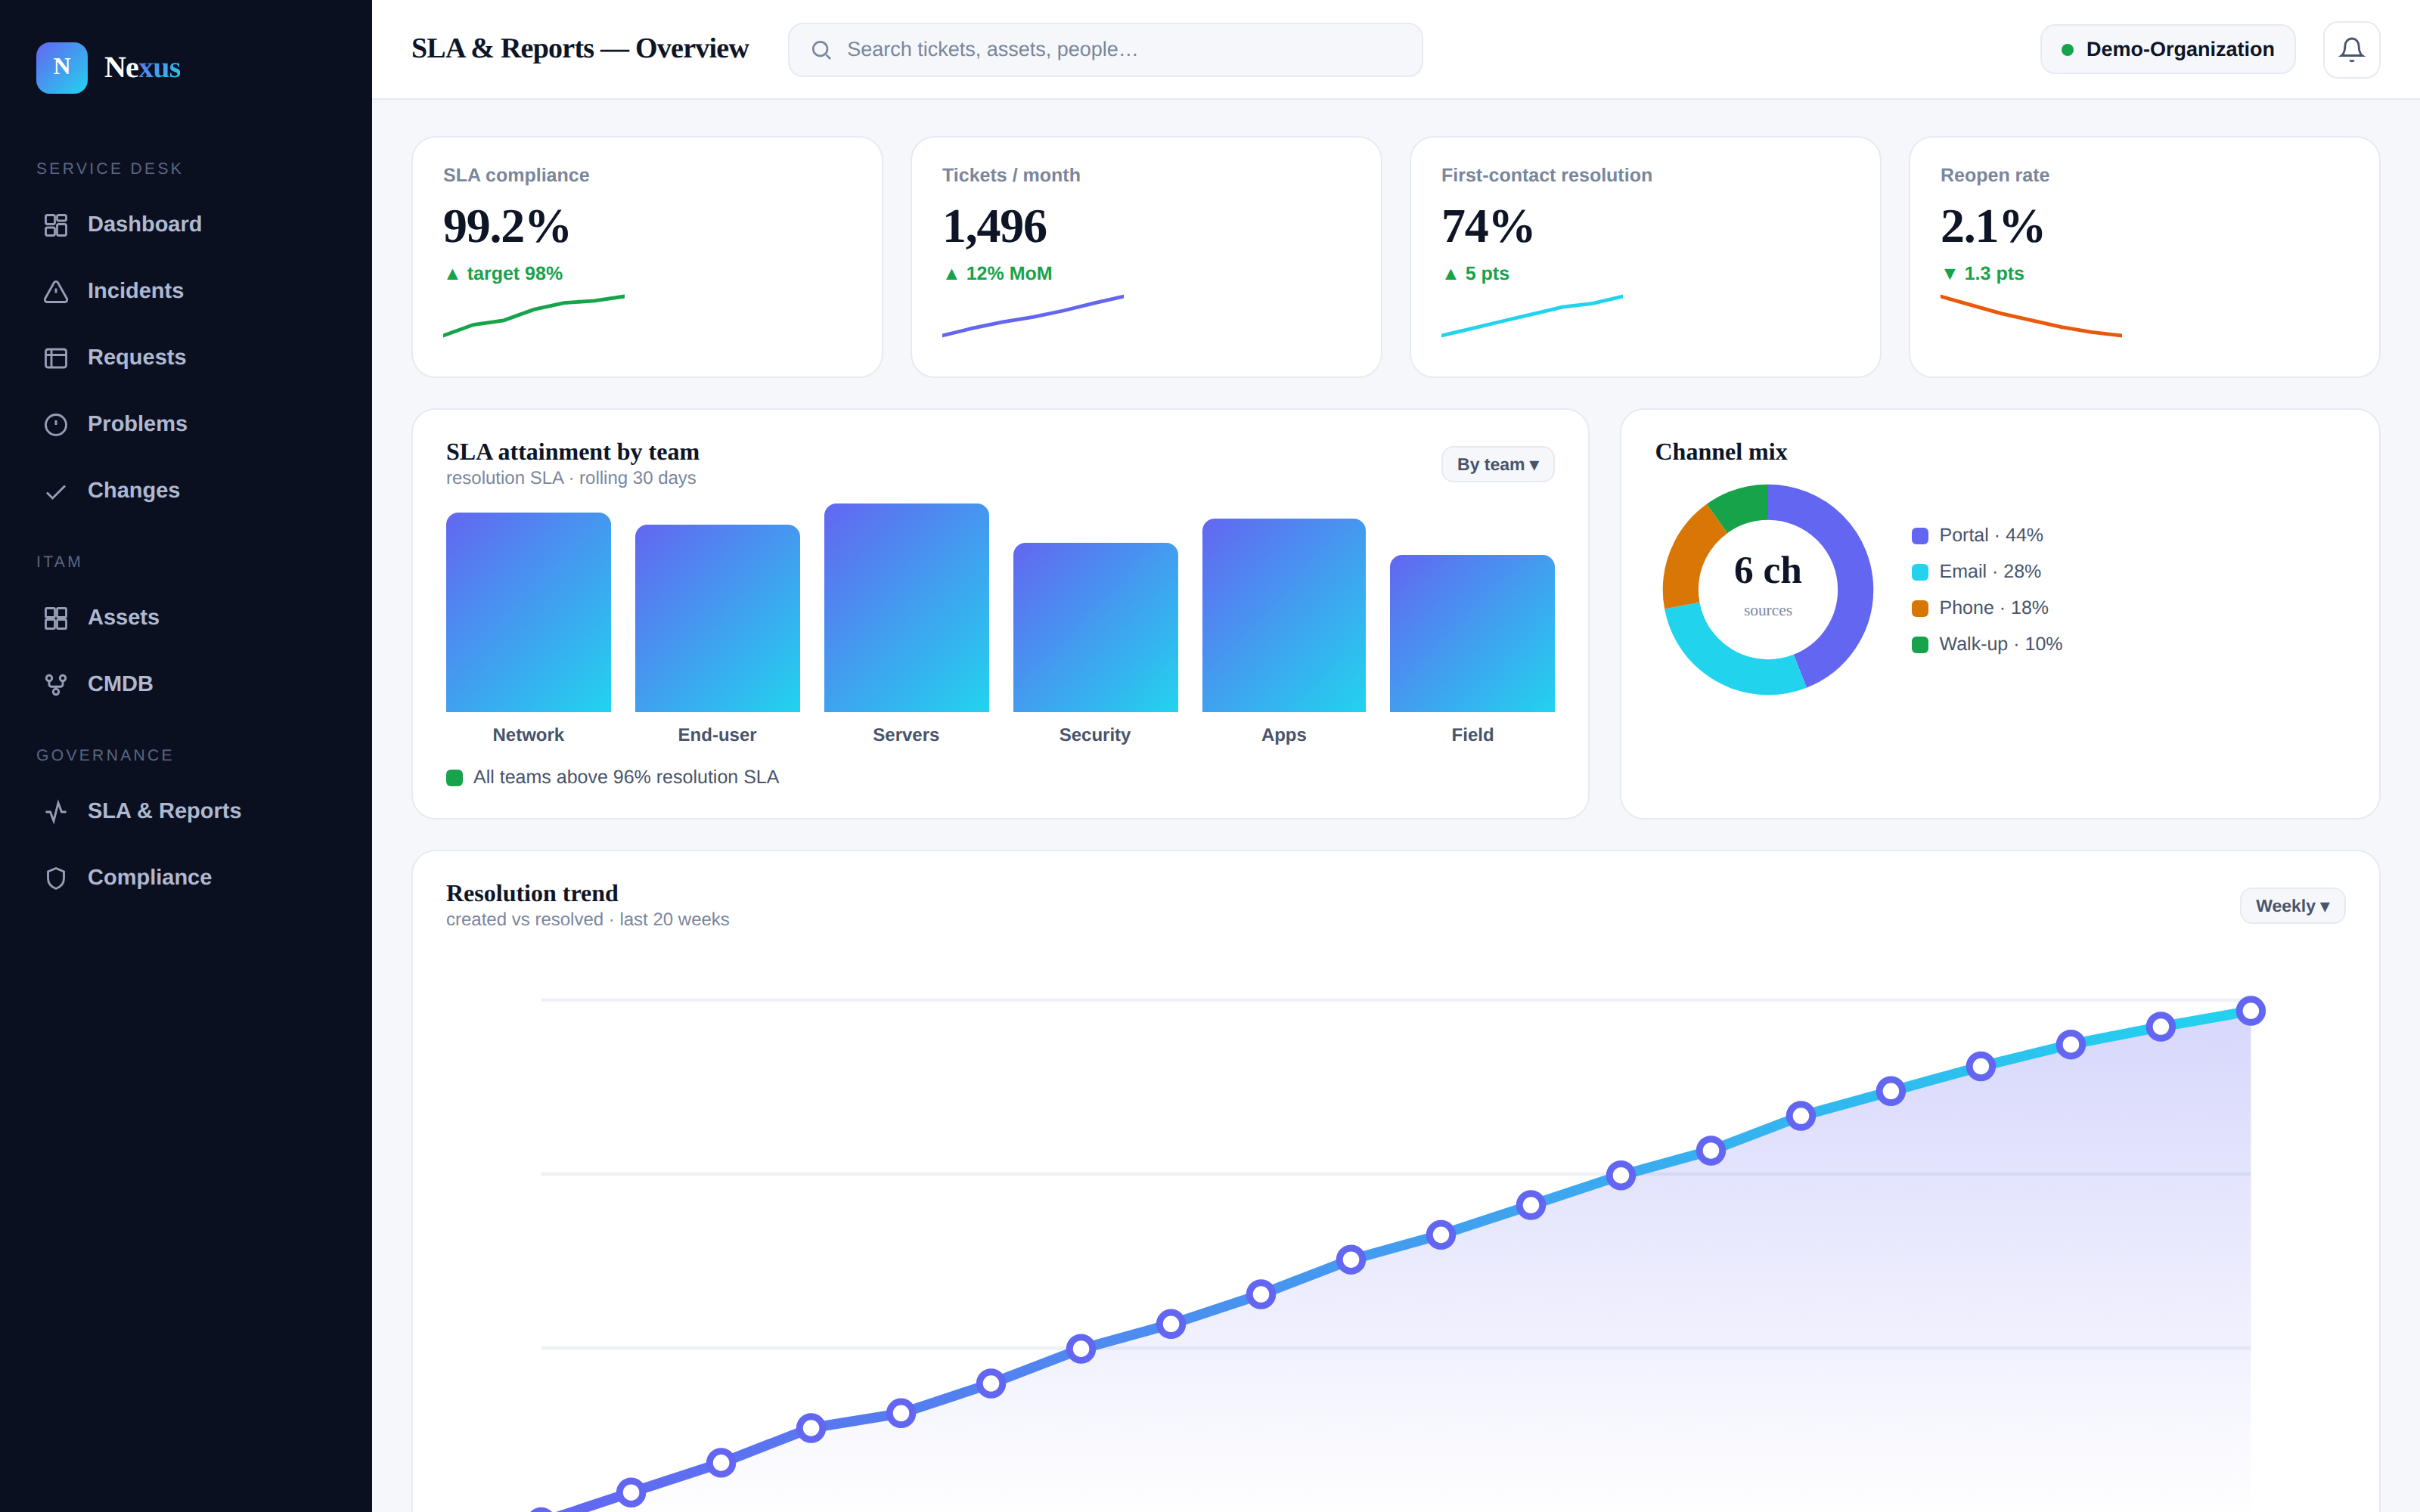Click 'Resolution trend' heading
Viewport: 2420px width, 1512px height.
tap(532, 893)
